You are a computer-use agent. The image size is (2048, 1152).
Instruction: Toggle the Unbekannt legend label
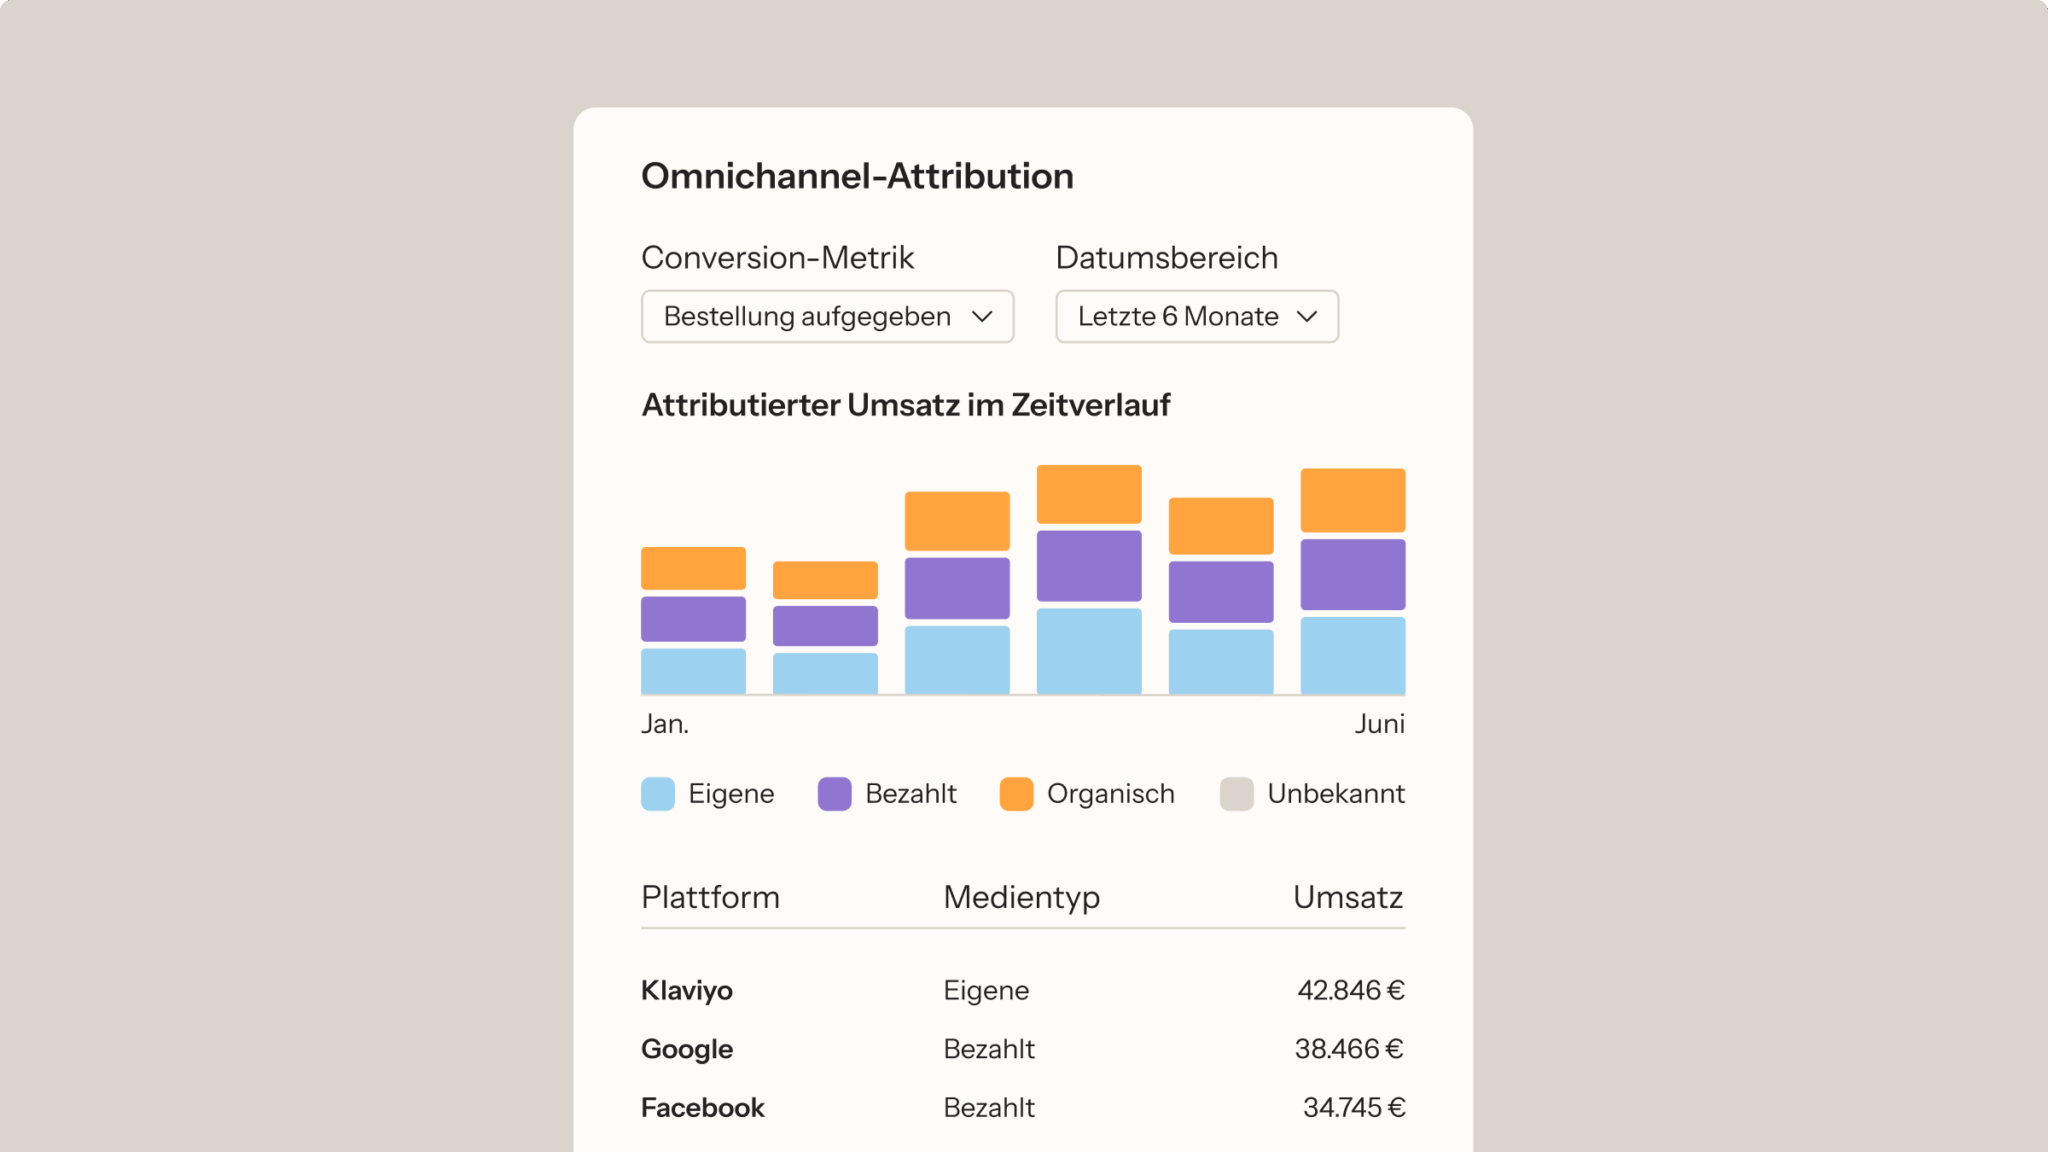click(1335, 794)
